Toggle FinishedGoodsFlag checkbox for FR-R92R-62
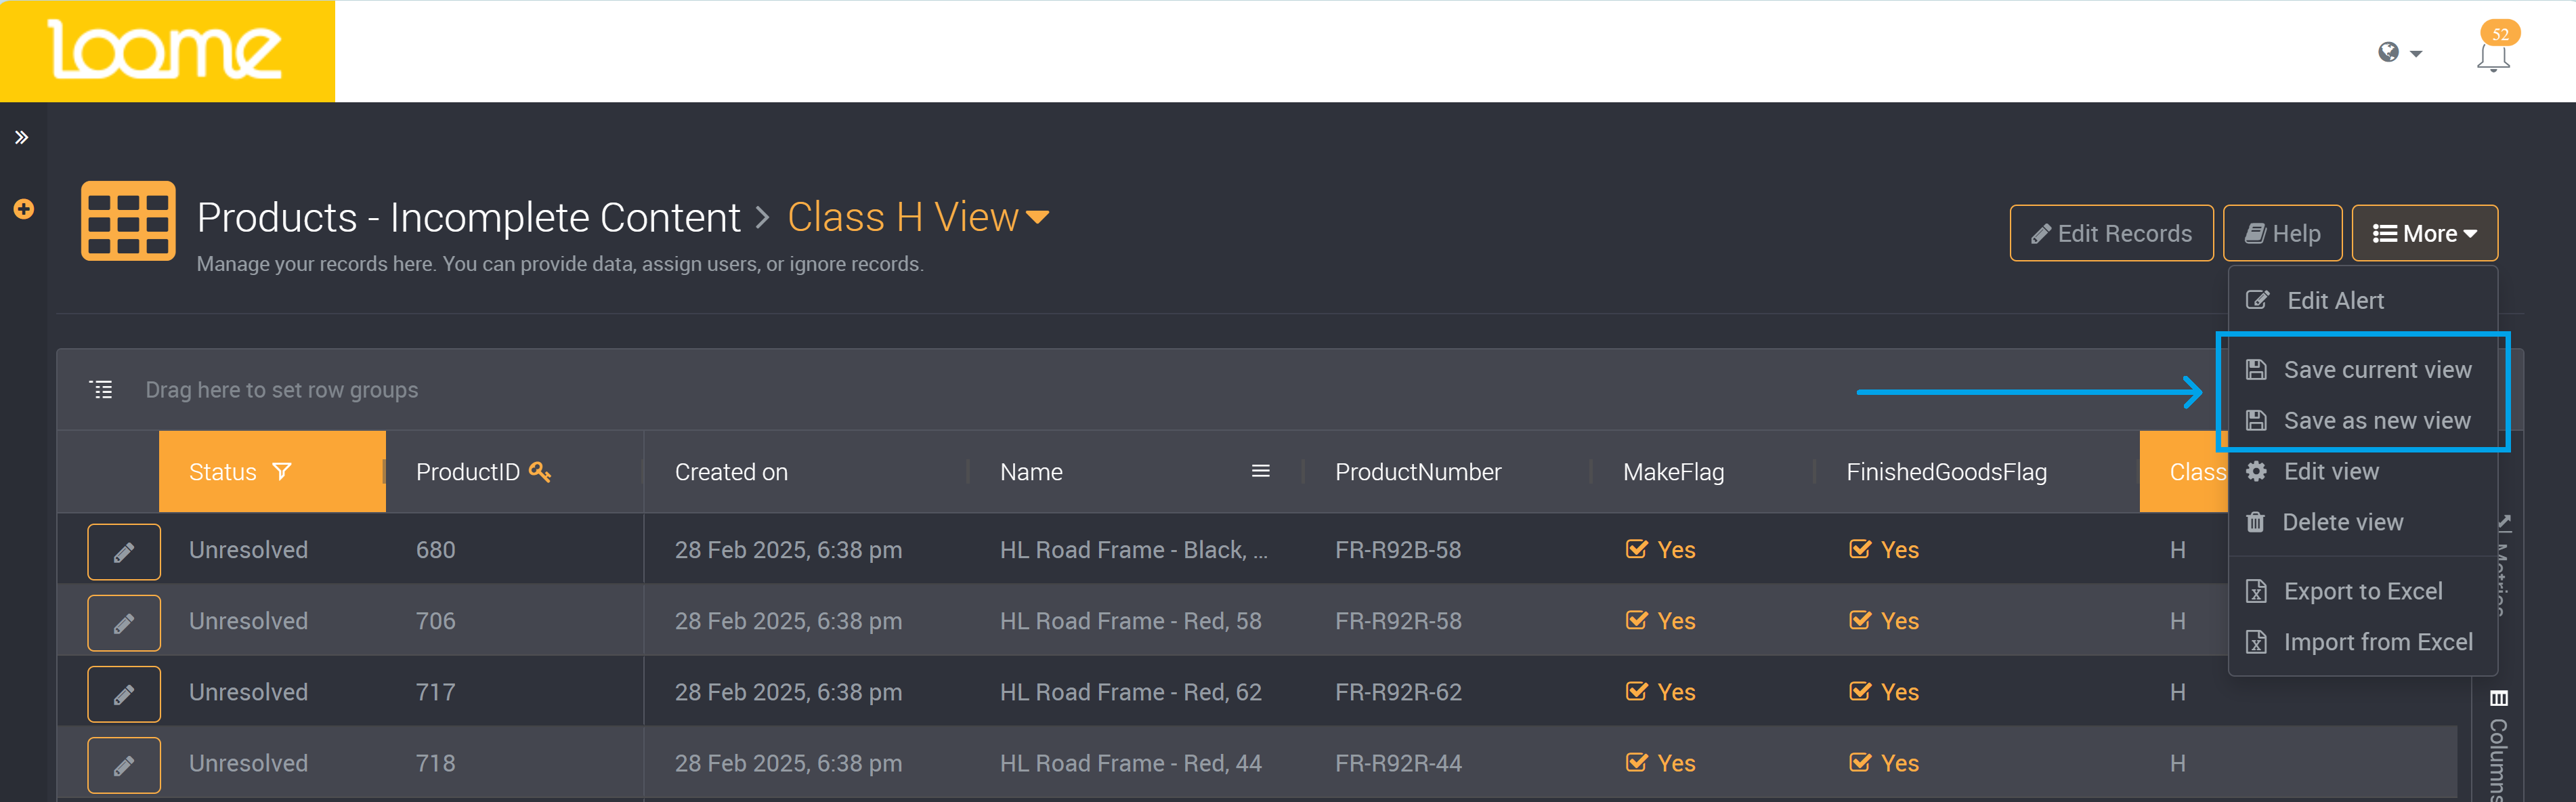Viewport: 2576px width, 802px height. 1860,691
